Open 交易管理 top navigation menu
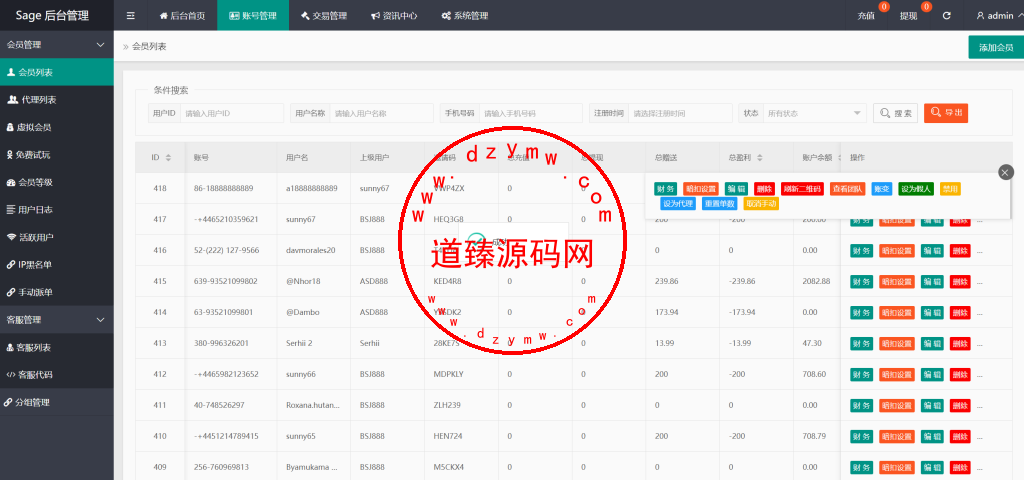The image size is (1024, 480). (x=324, y=16)
